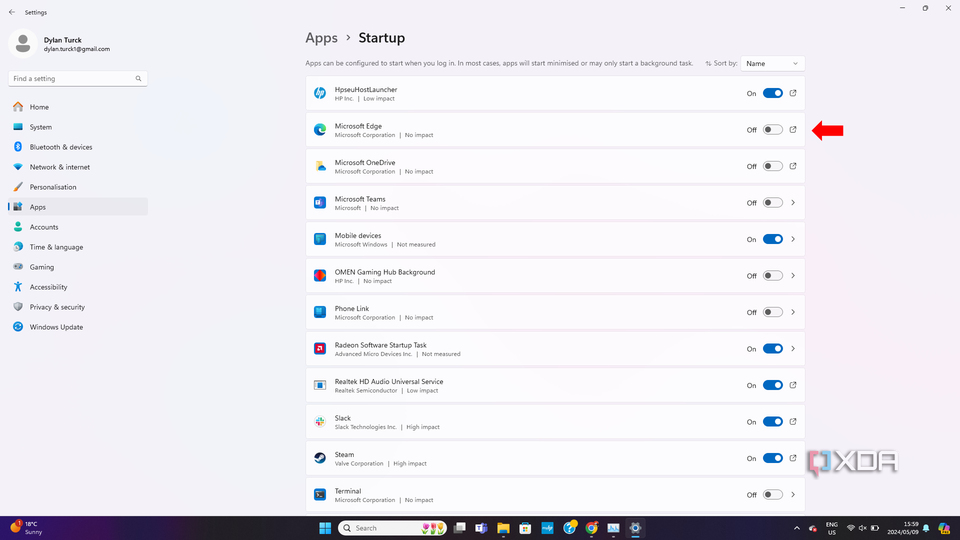Screen dimensions: 960x540
Task: Open File Explorer from the taskbar
Action: tap(503, 528)
